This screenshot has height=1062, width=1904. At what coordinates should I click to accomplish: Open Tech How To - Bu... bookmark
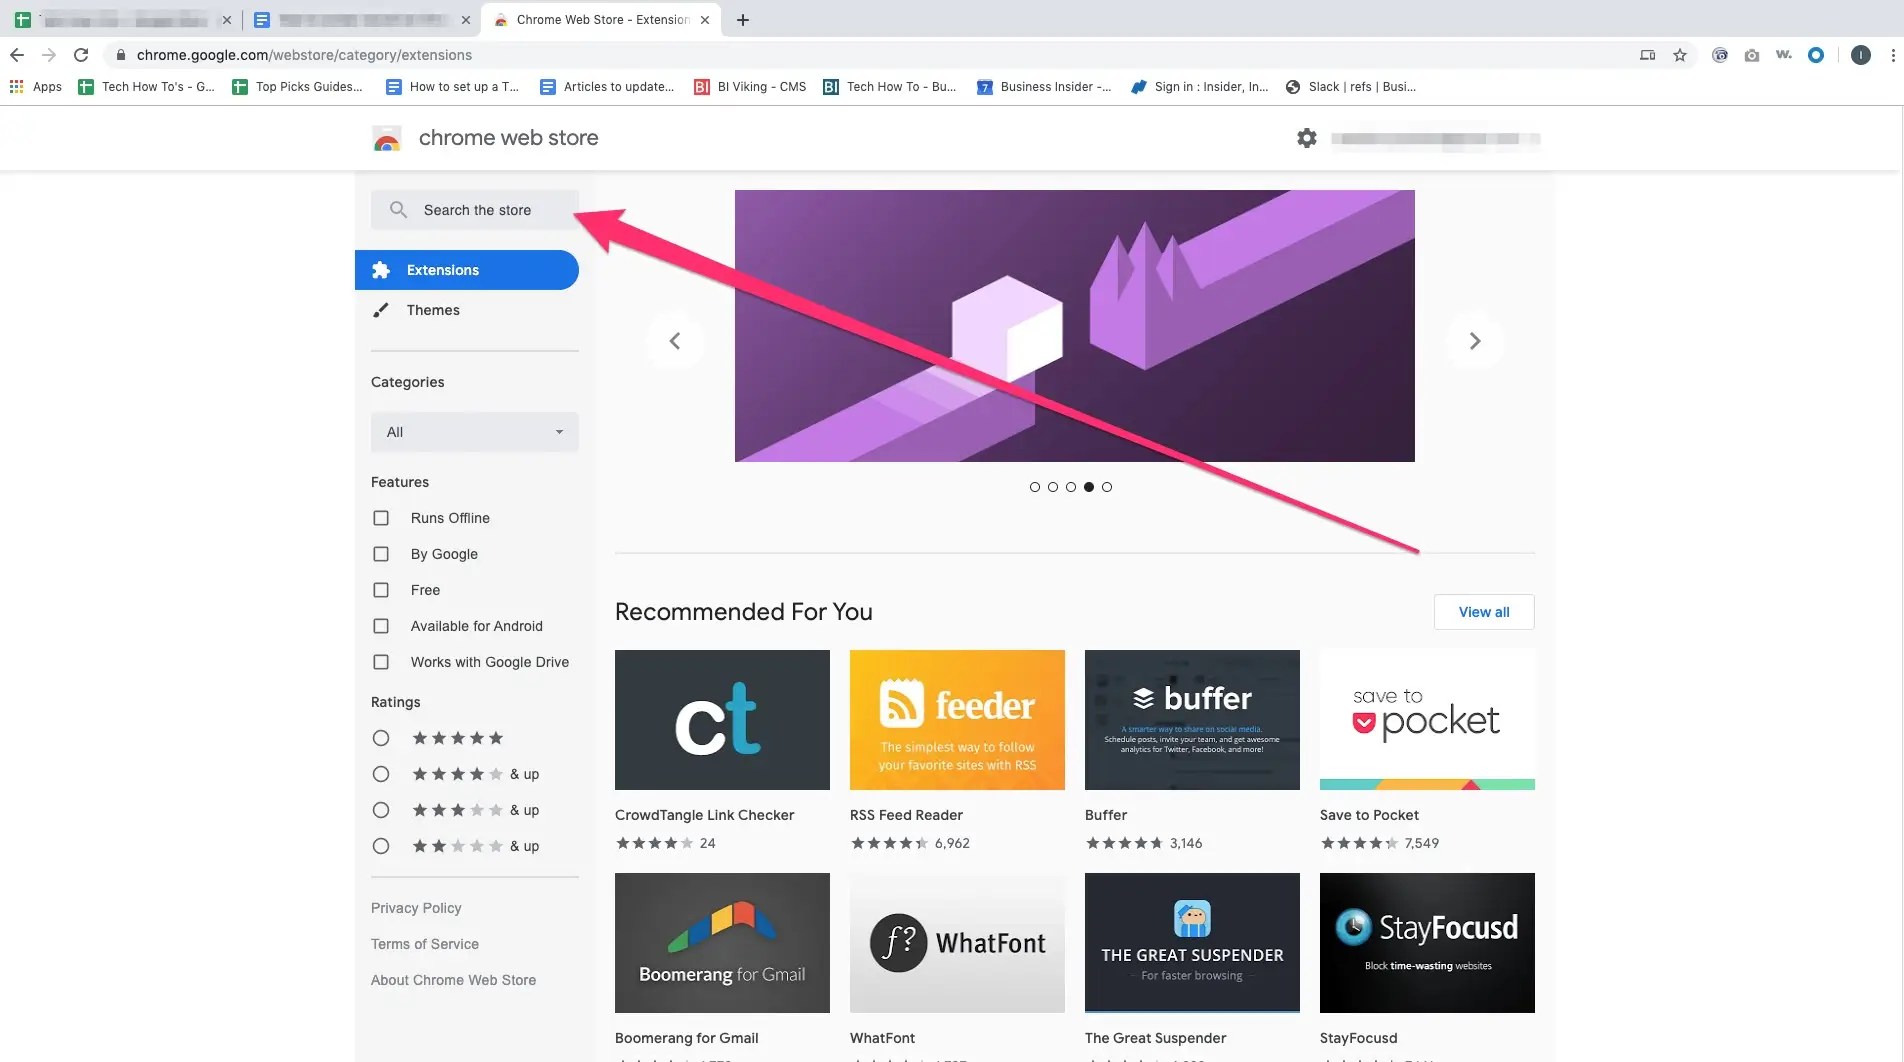[890, 87]
